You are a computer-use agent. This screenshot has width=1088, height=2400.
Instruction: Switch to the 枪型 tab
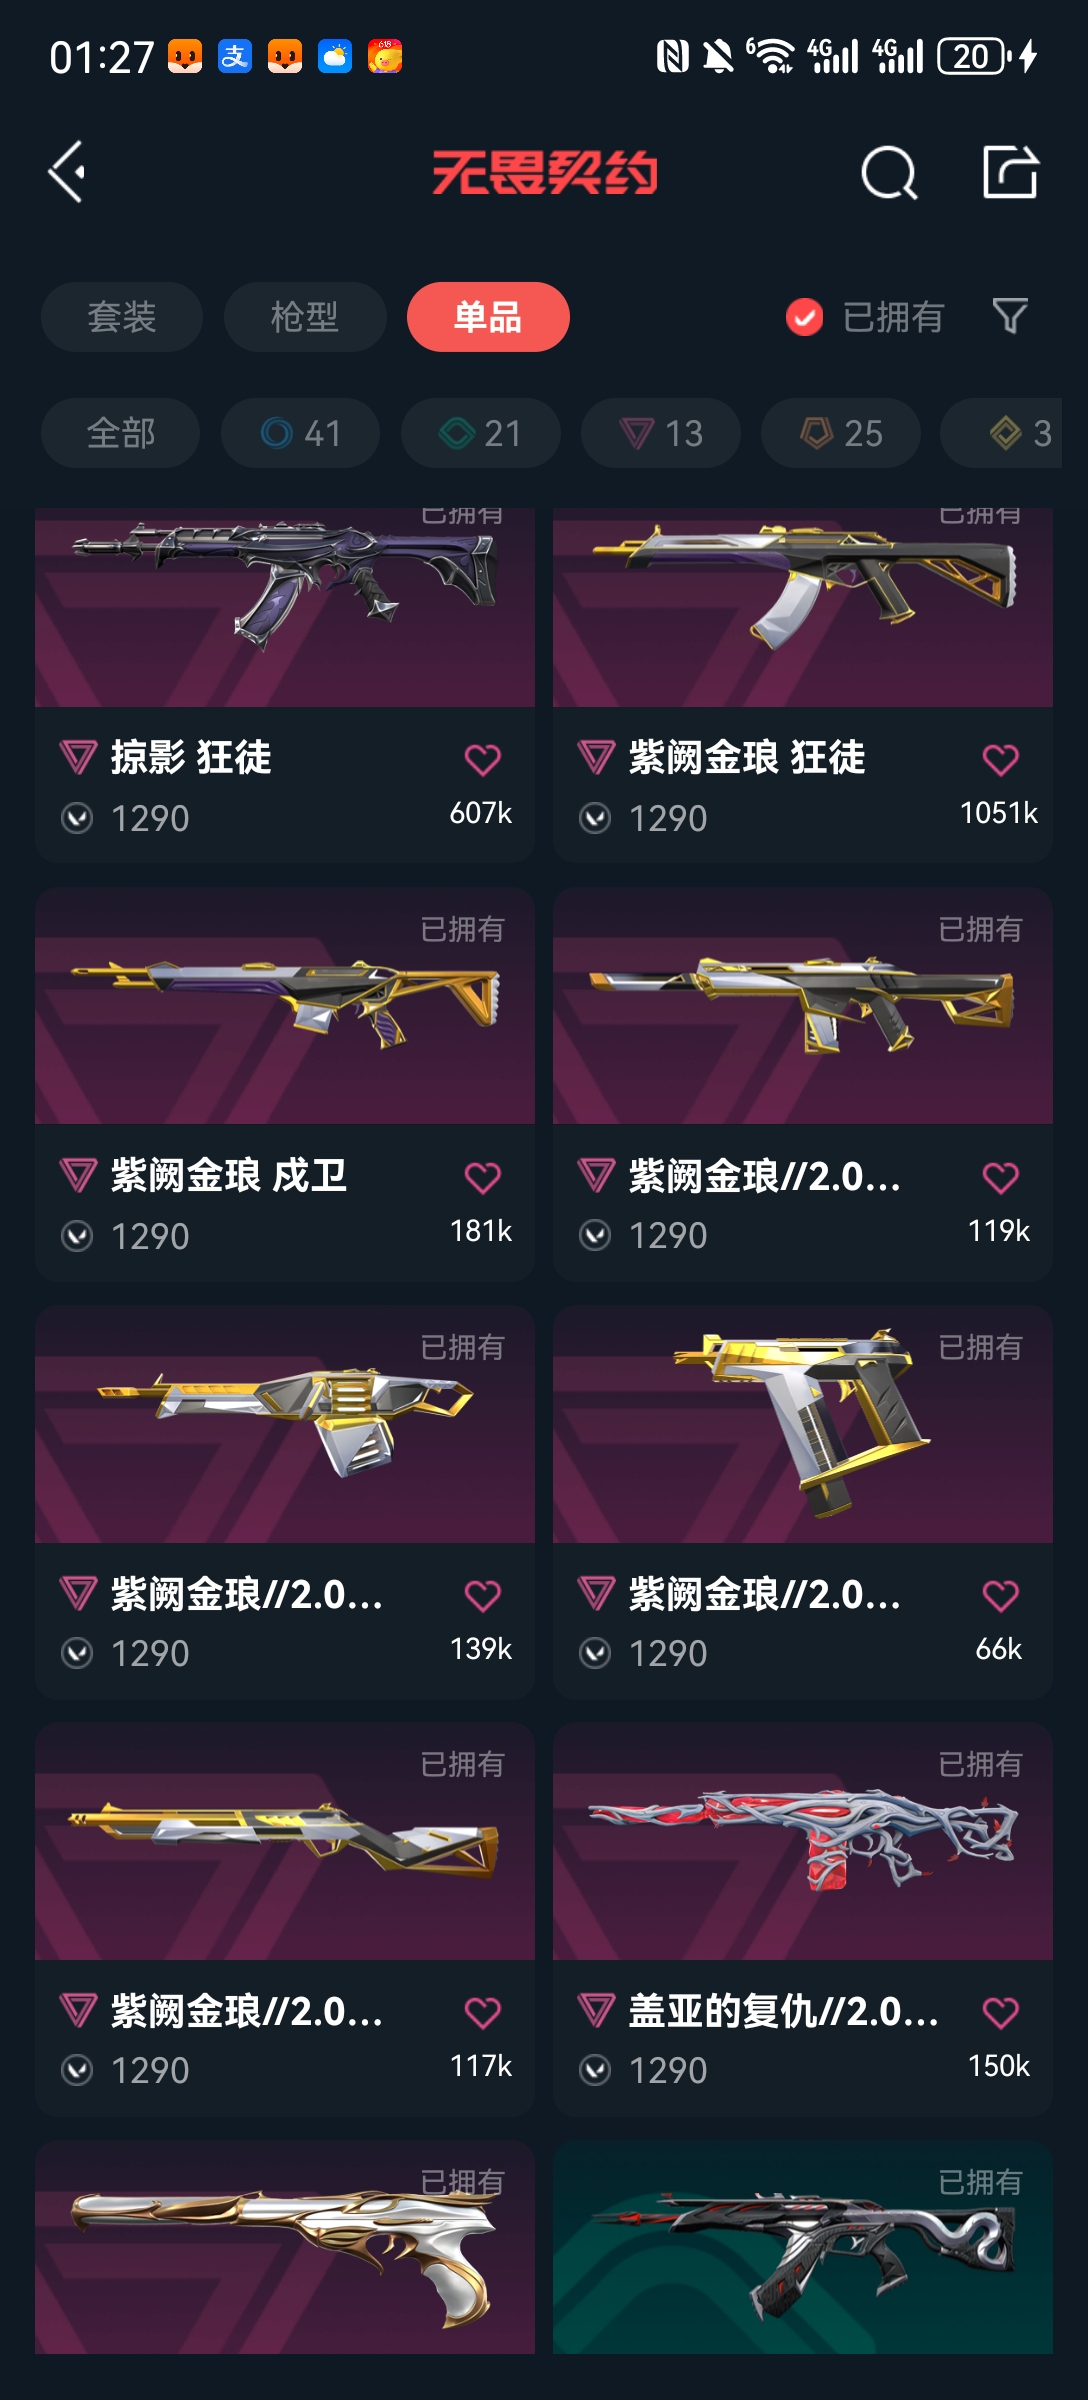point(305,317)
